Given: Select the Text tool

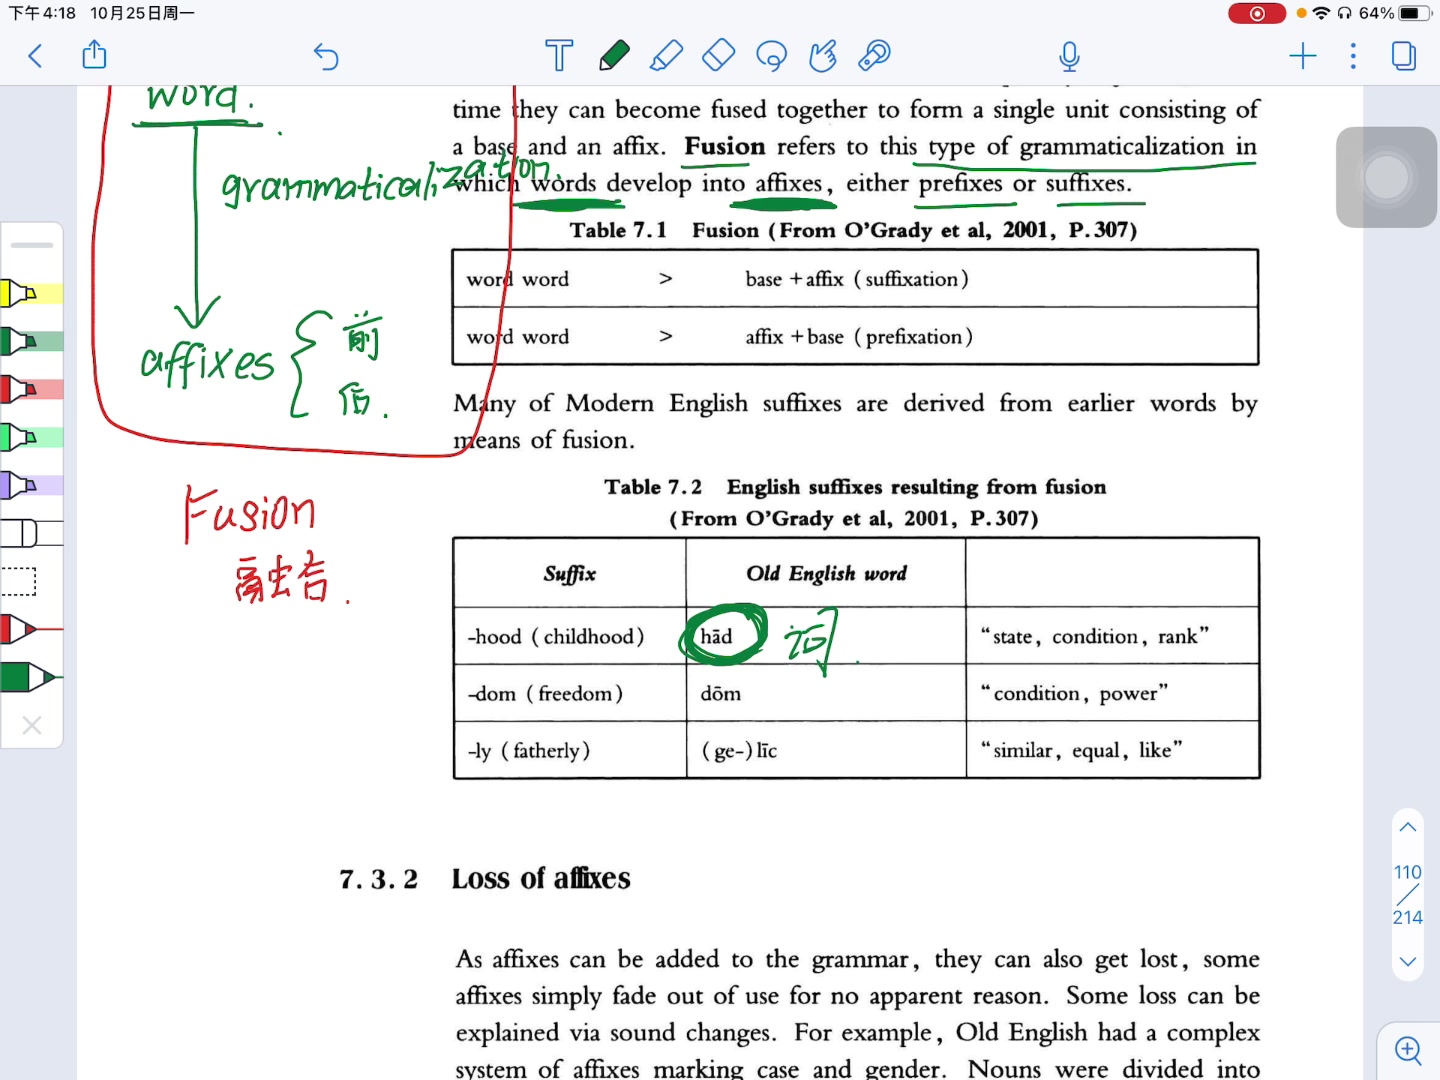Looking at the screenshot, I should 559,56.
